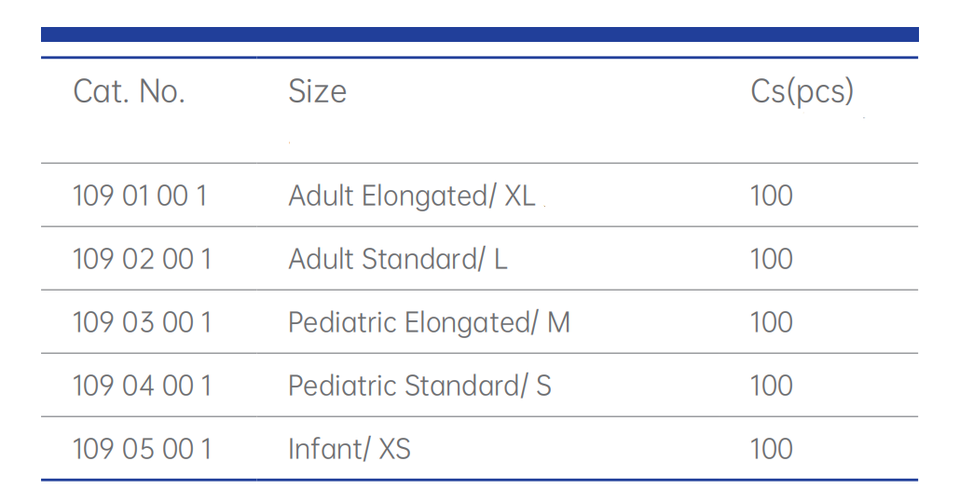Screen dimensions: 960x502
Task: Select catalog number 109 05 00 1
Action: [x=142, y=449]
